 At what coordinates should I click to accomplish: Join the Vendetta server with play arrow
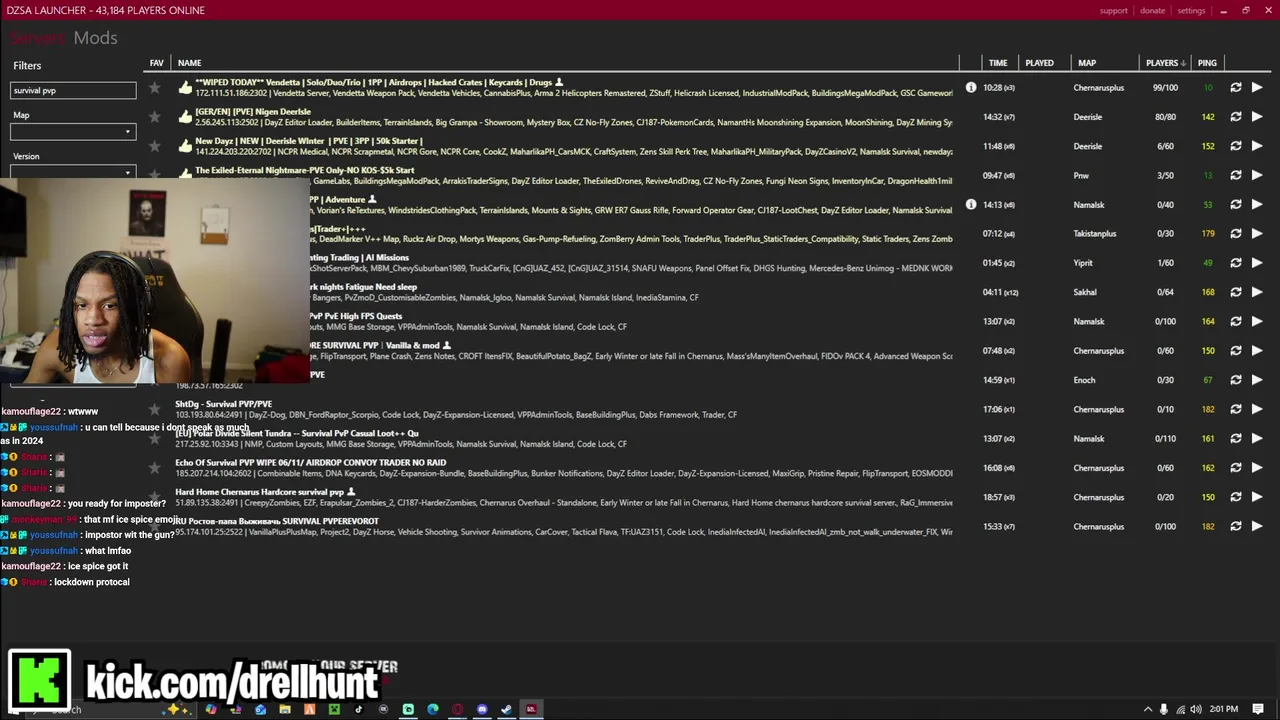pos(1257,88)
